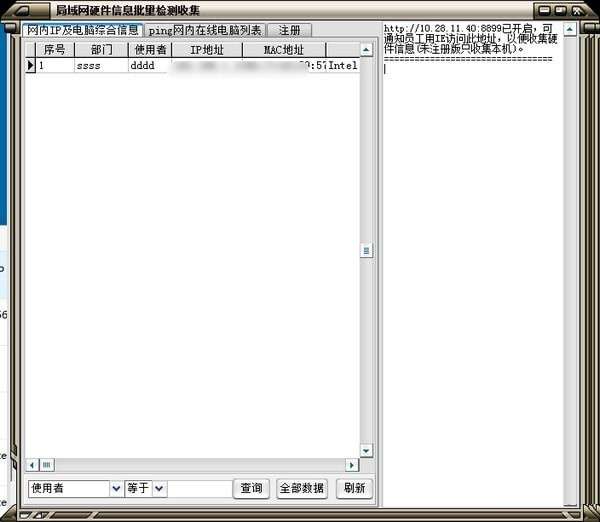Viewport: 600px width, 522px height.
Task: Minimize the 局域网硬件信息批量检测收集 window
Action: click(544, 10)
